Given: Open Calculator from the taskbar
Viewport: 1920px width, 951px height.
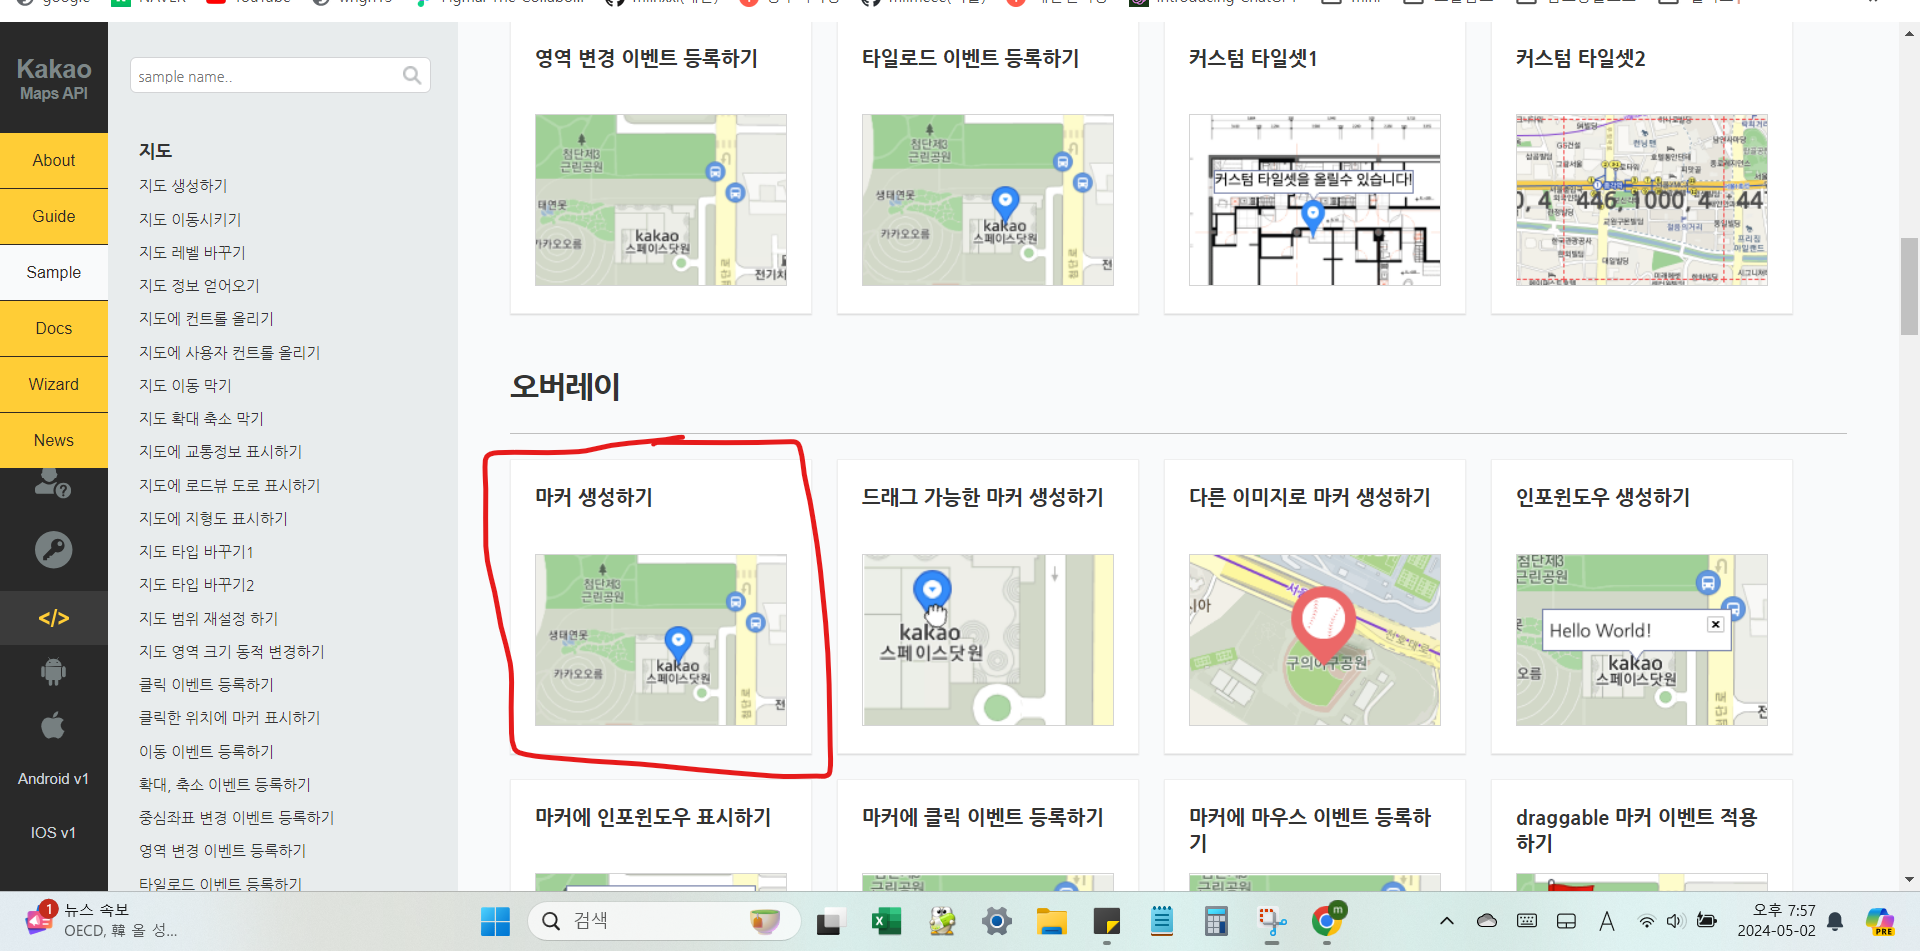Looking at the screenshot, I should pyautogui.click(x=1216, y=921).
